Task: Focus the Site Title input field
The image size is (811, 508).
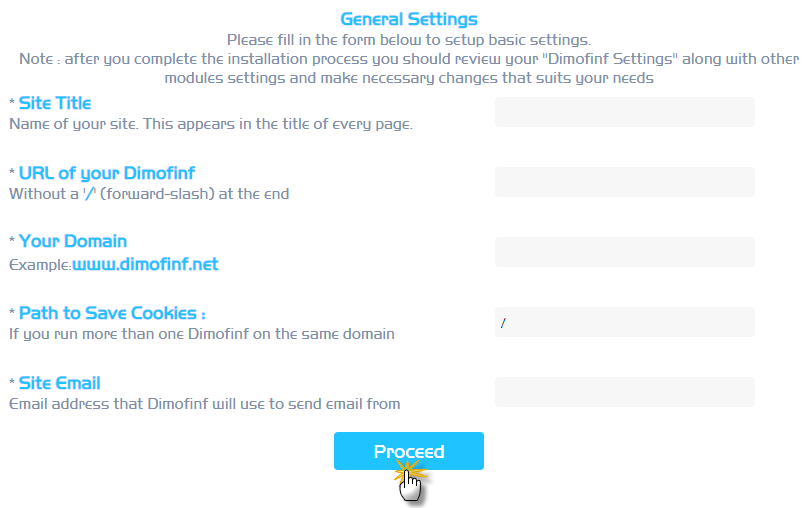Action: [625, 112]
